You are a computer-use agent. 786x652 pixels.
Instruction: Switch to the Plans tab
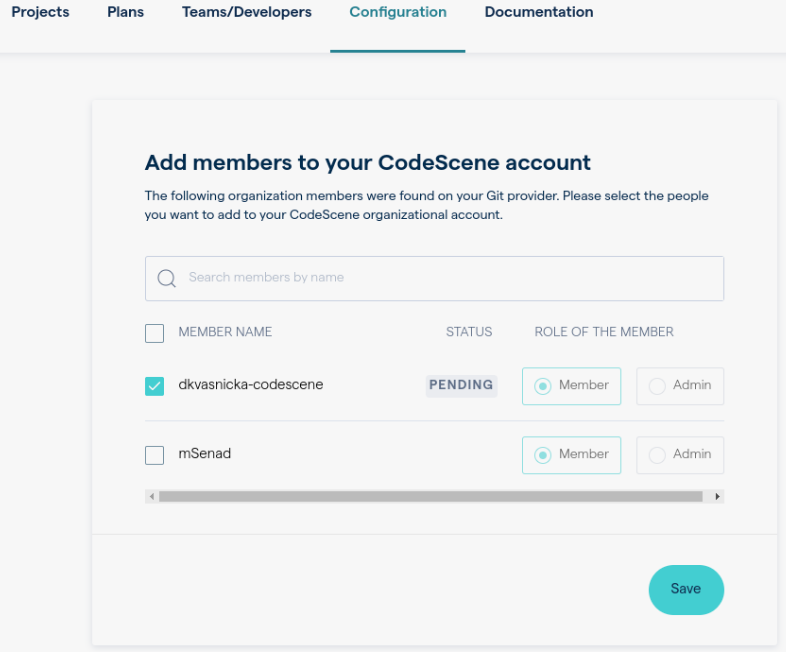(x=125, y=12)
